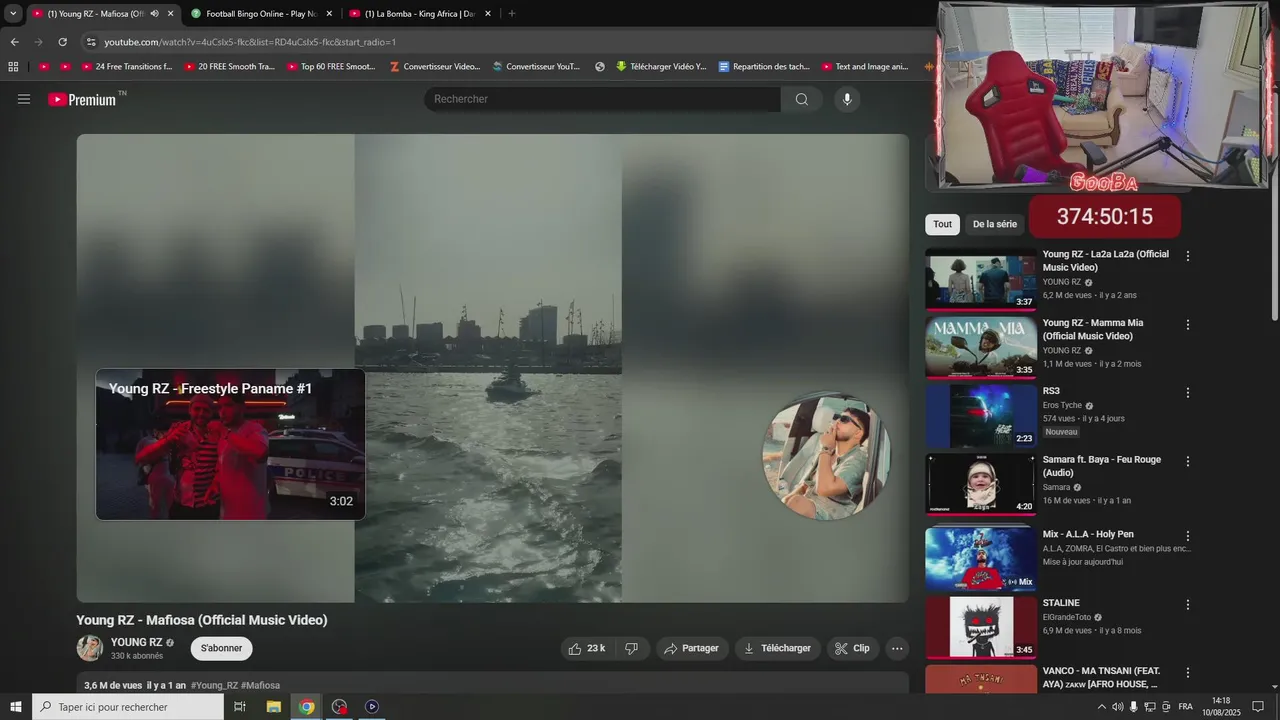Open Young RZ - Mamma Mia title
Viewport: 1280px width, 720px height.
pos(1093,329)
